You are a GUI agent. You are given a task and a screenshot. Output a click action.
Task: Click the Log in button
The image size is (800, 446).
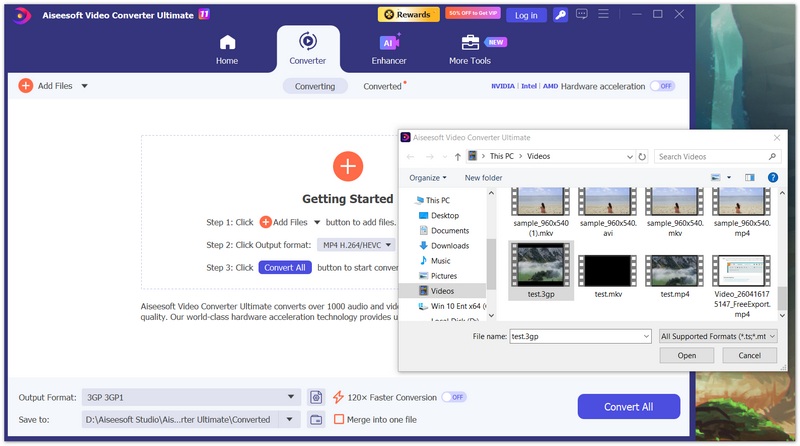coord(526,15)
